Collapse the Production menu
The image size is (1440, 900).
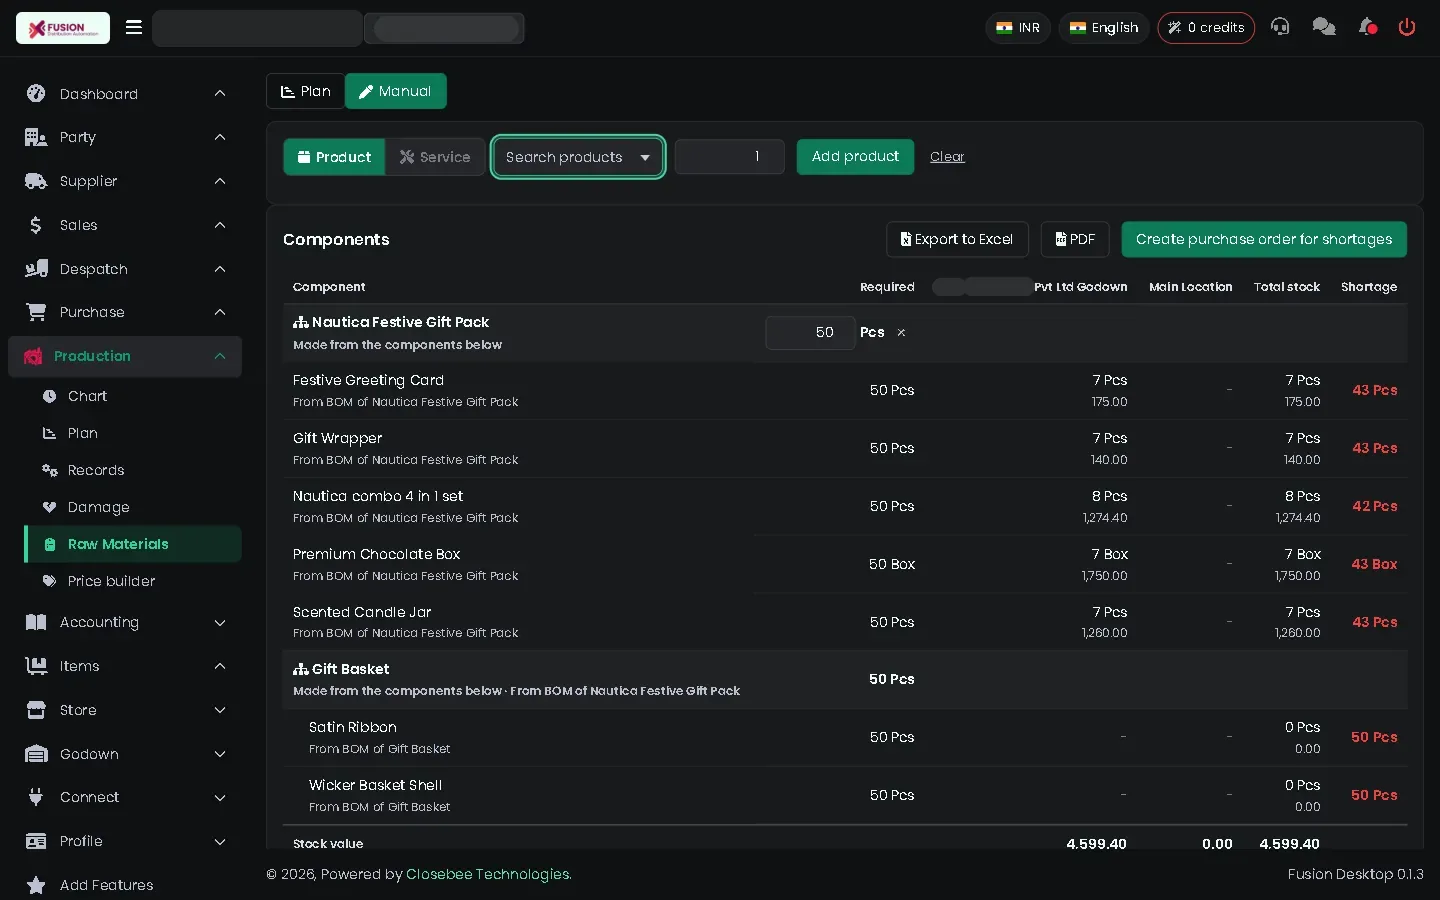[x=125, y=356]
